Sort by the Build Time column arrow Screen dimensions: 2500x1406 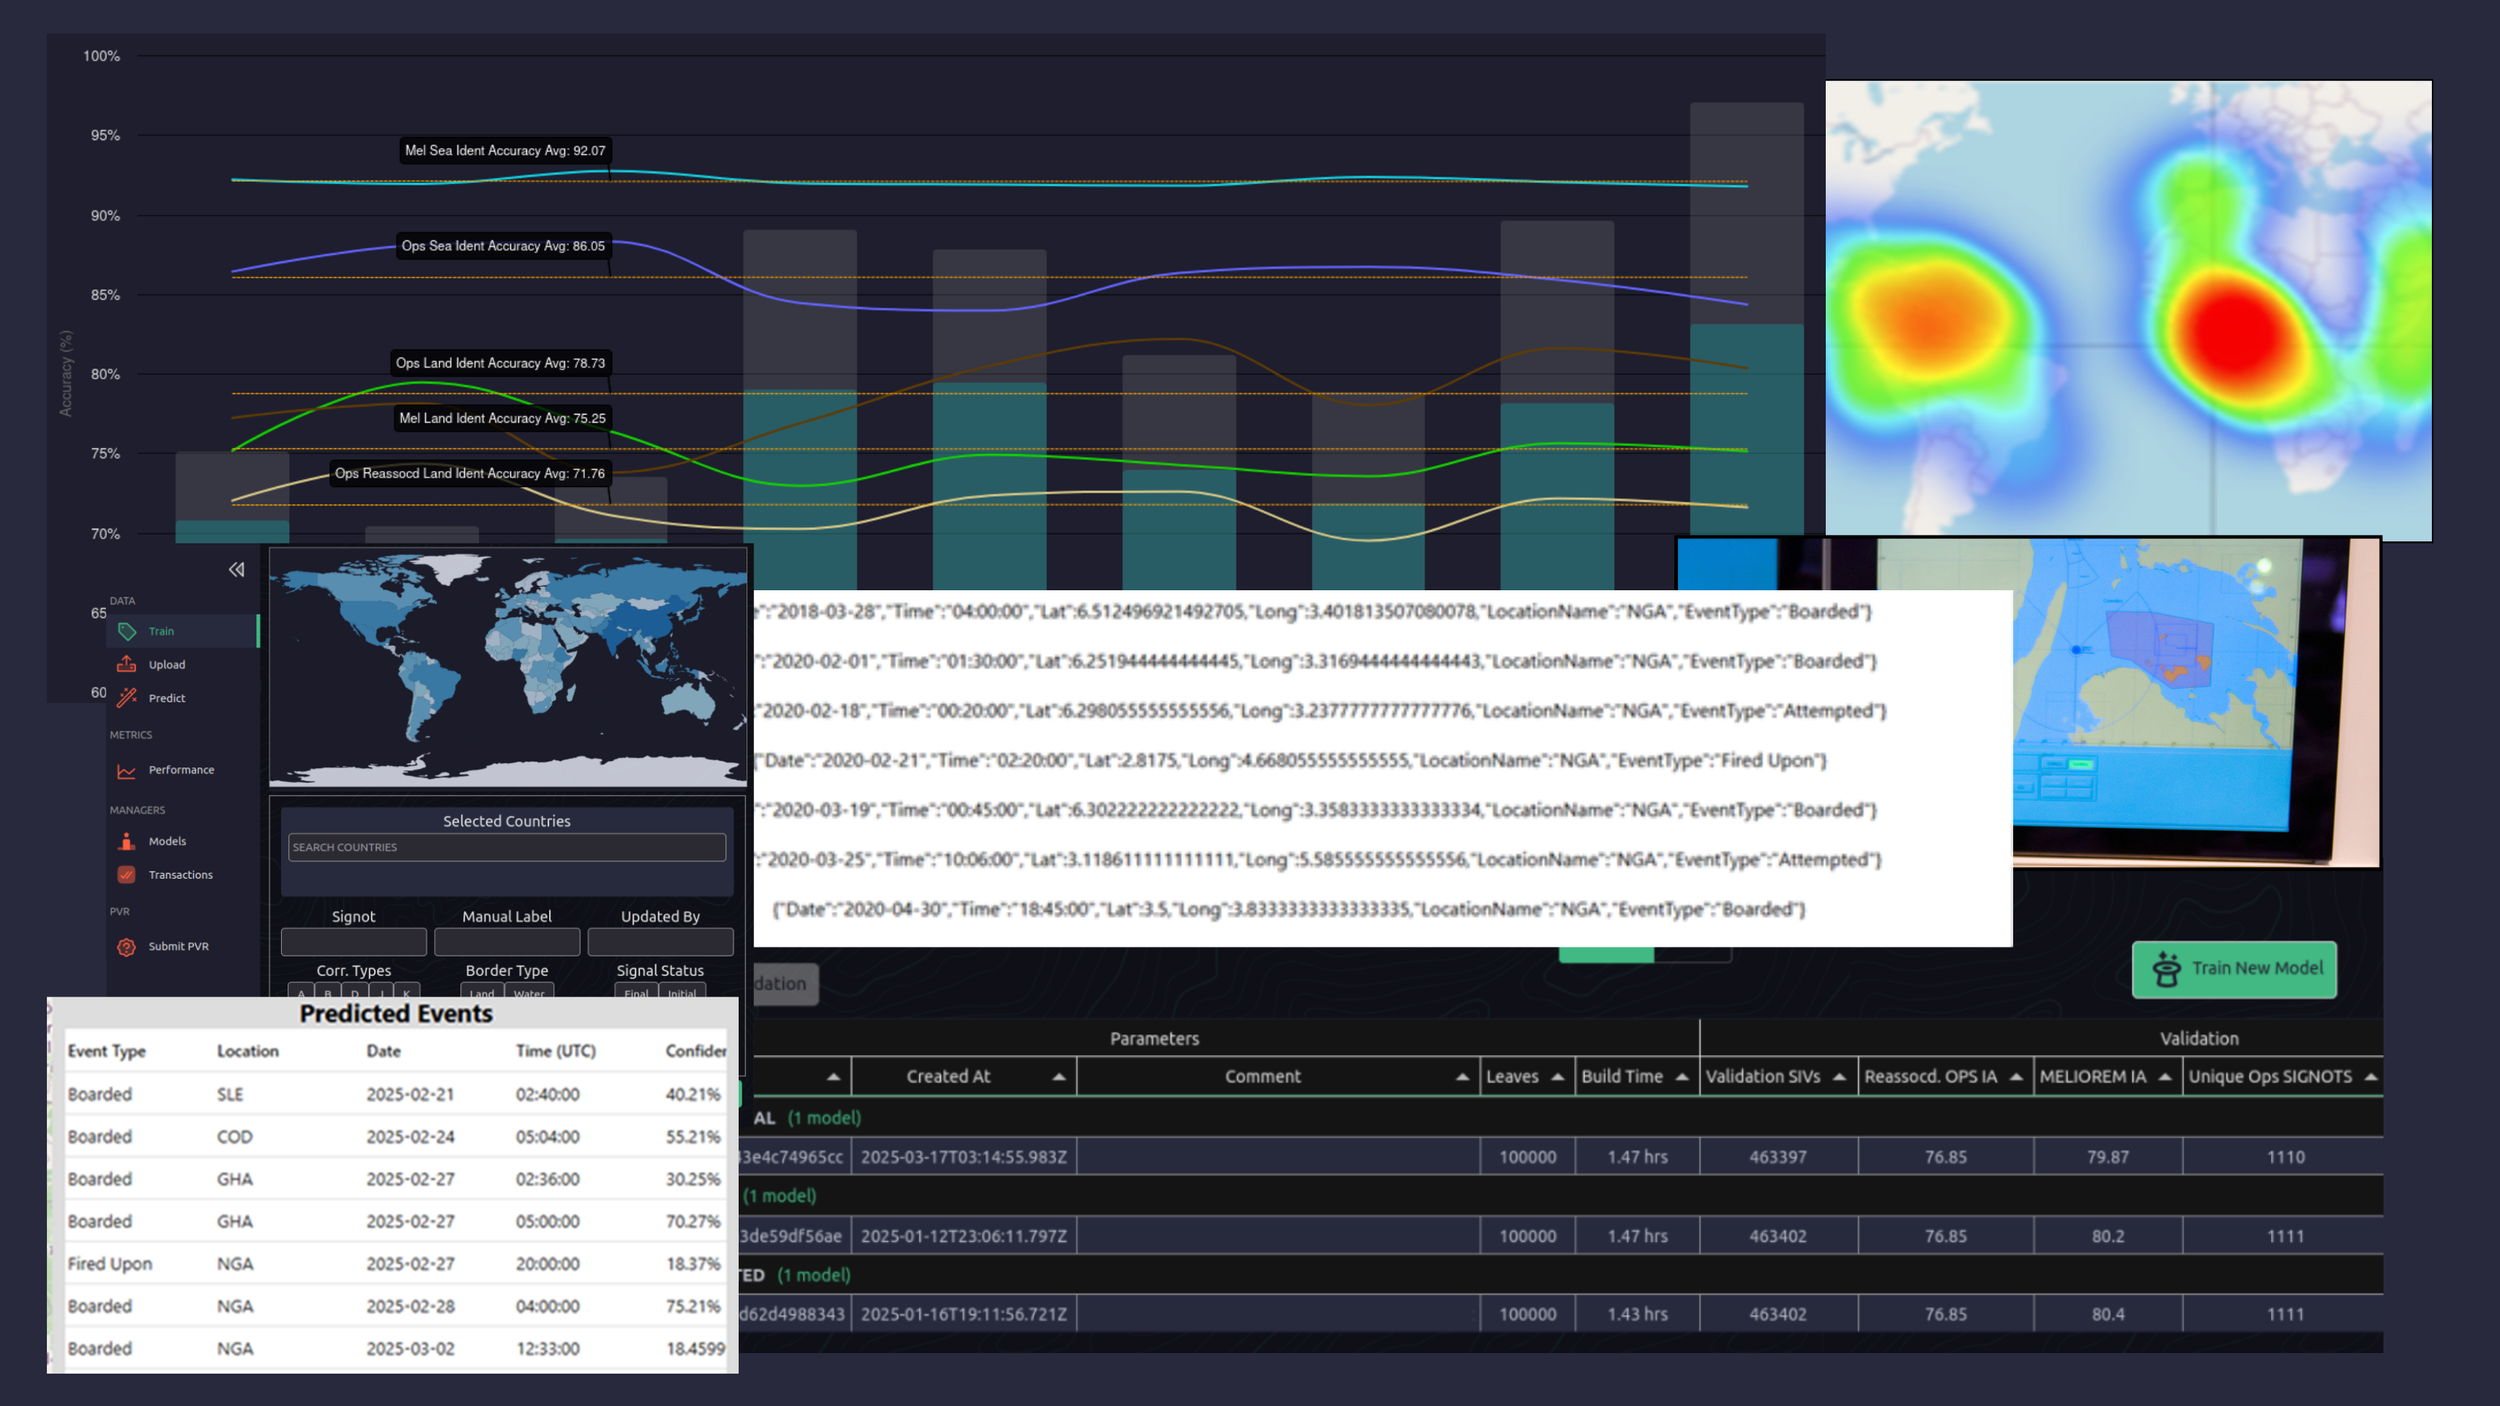(1682, 1077)
